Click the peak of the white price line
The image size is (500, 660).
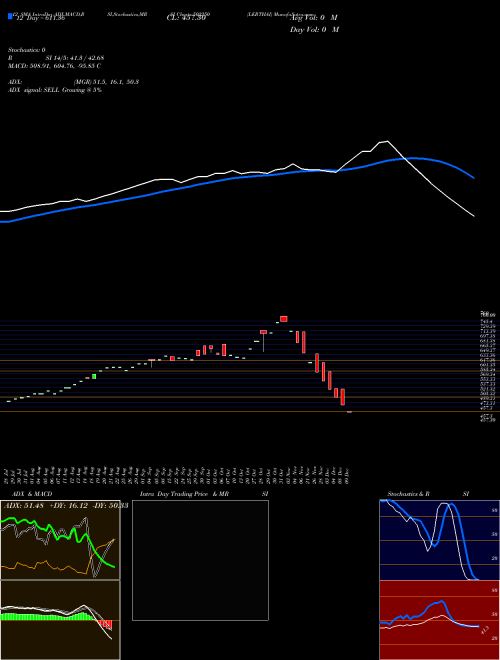(x=386, y=141)
